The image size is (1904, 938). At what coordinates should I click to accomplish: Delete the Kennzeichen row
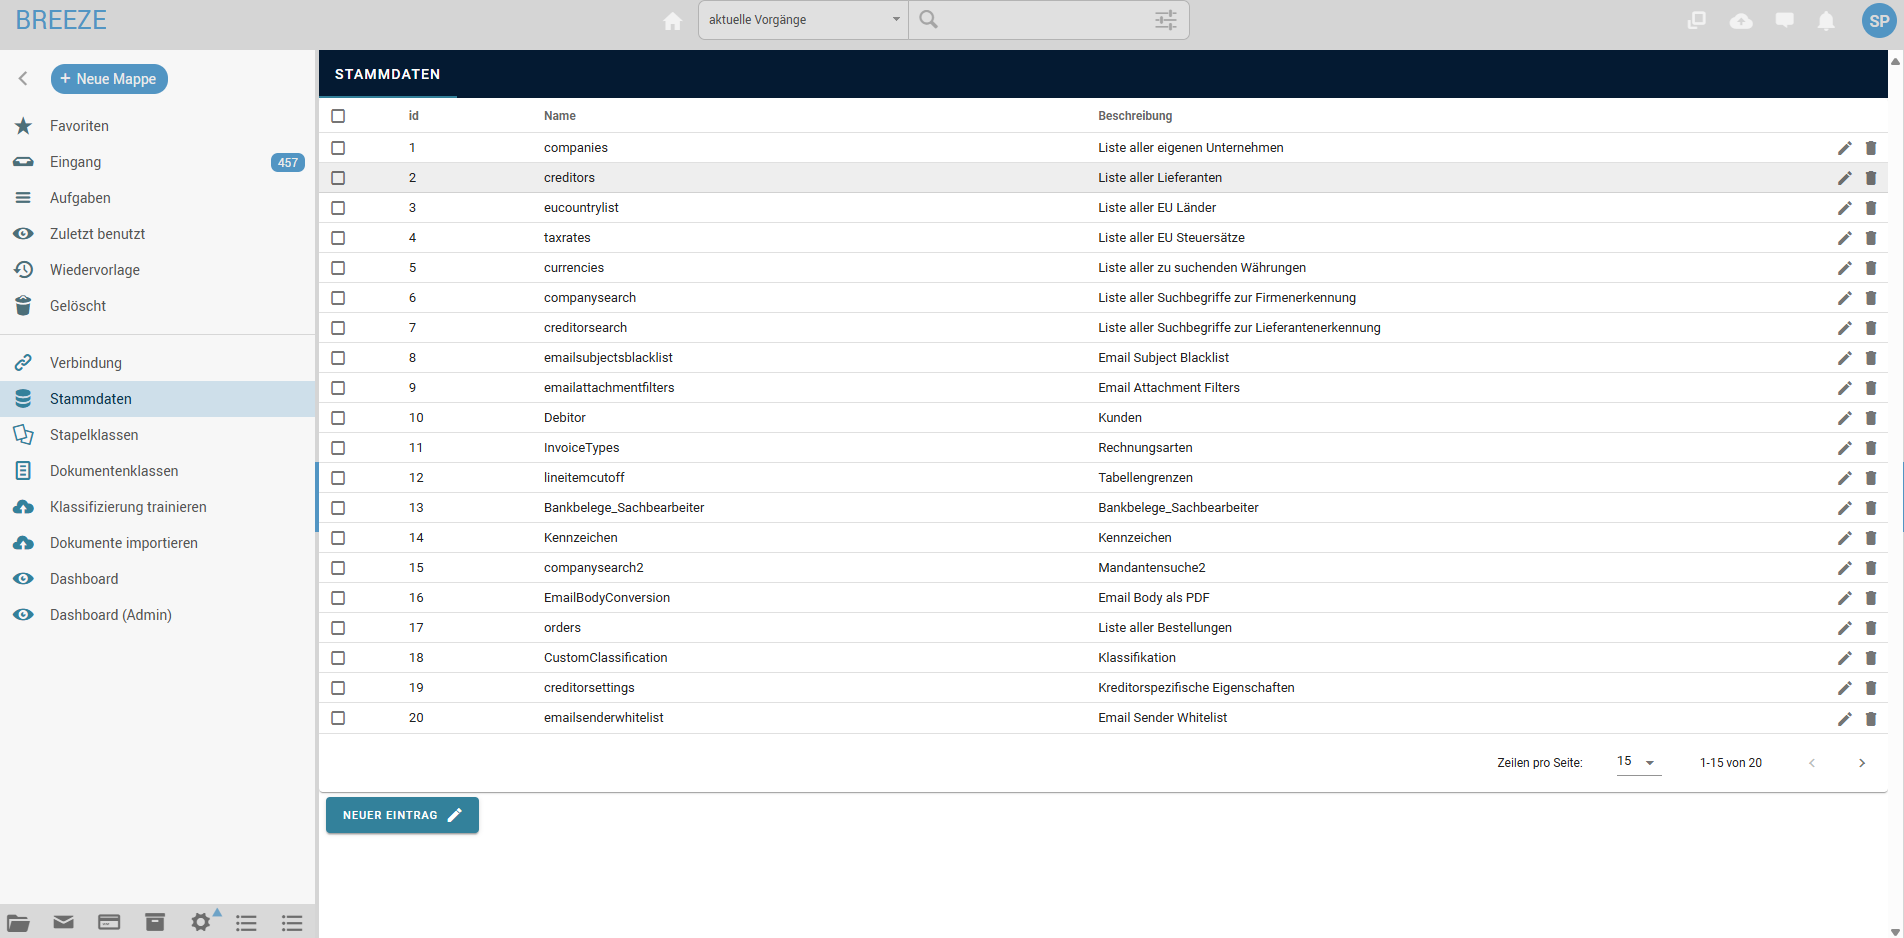1871,538
